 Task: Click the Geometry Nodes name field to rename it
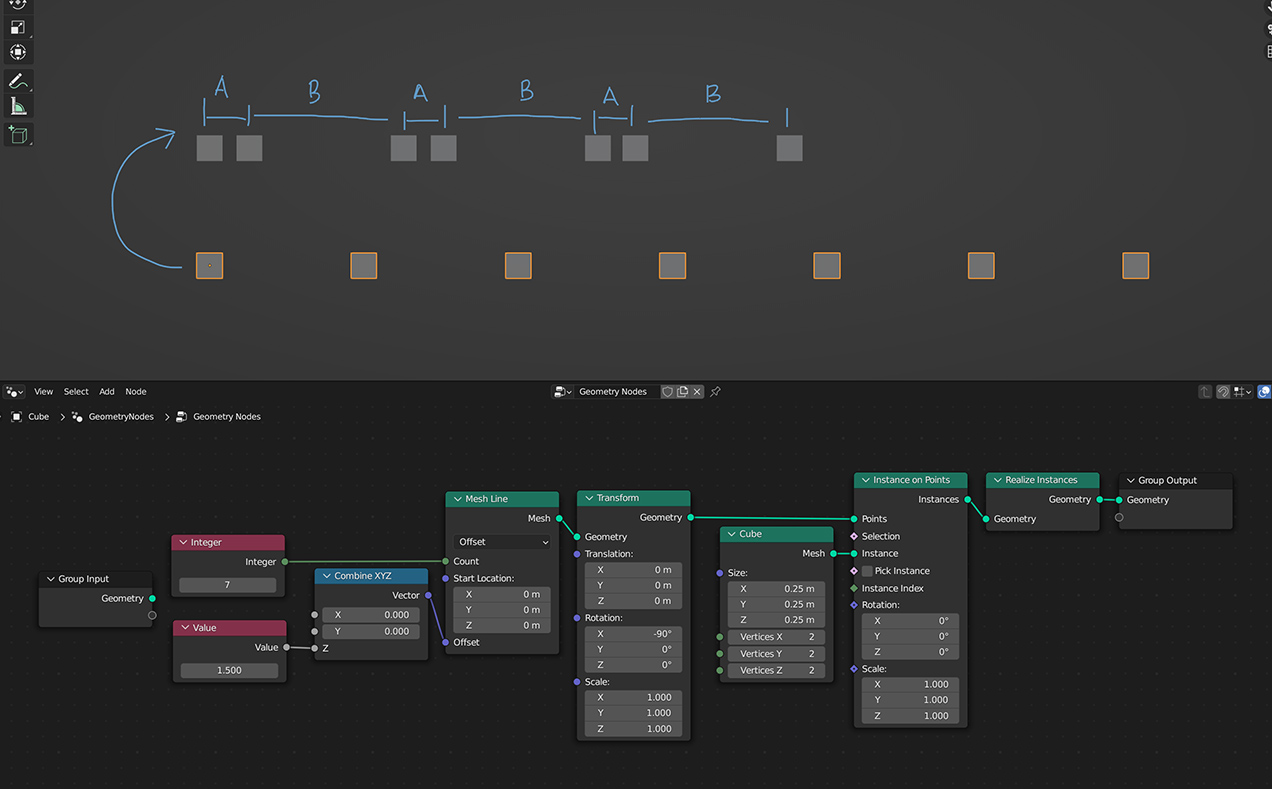pyautogui.click(x=614, y=391)
